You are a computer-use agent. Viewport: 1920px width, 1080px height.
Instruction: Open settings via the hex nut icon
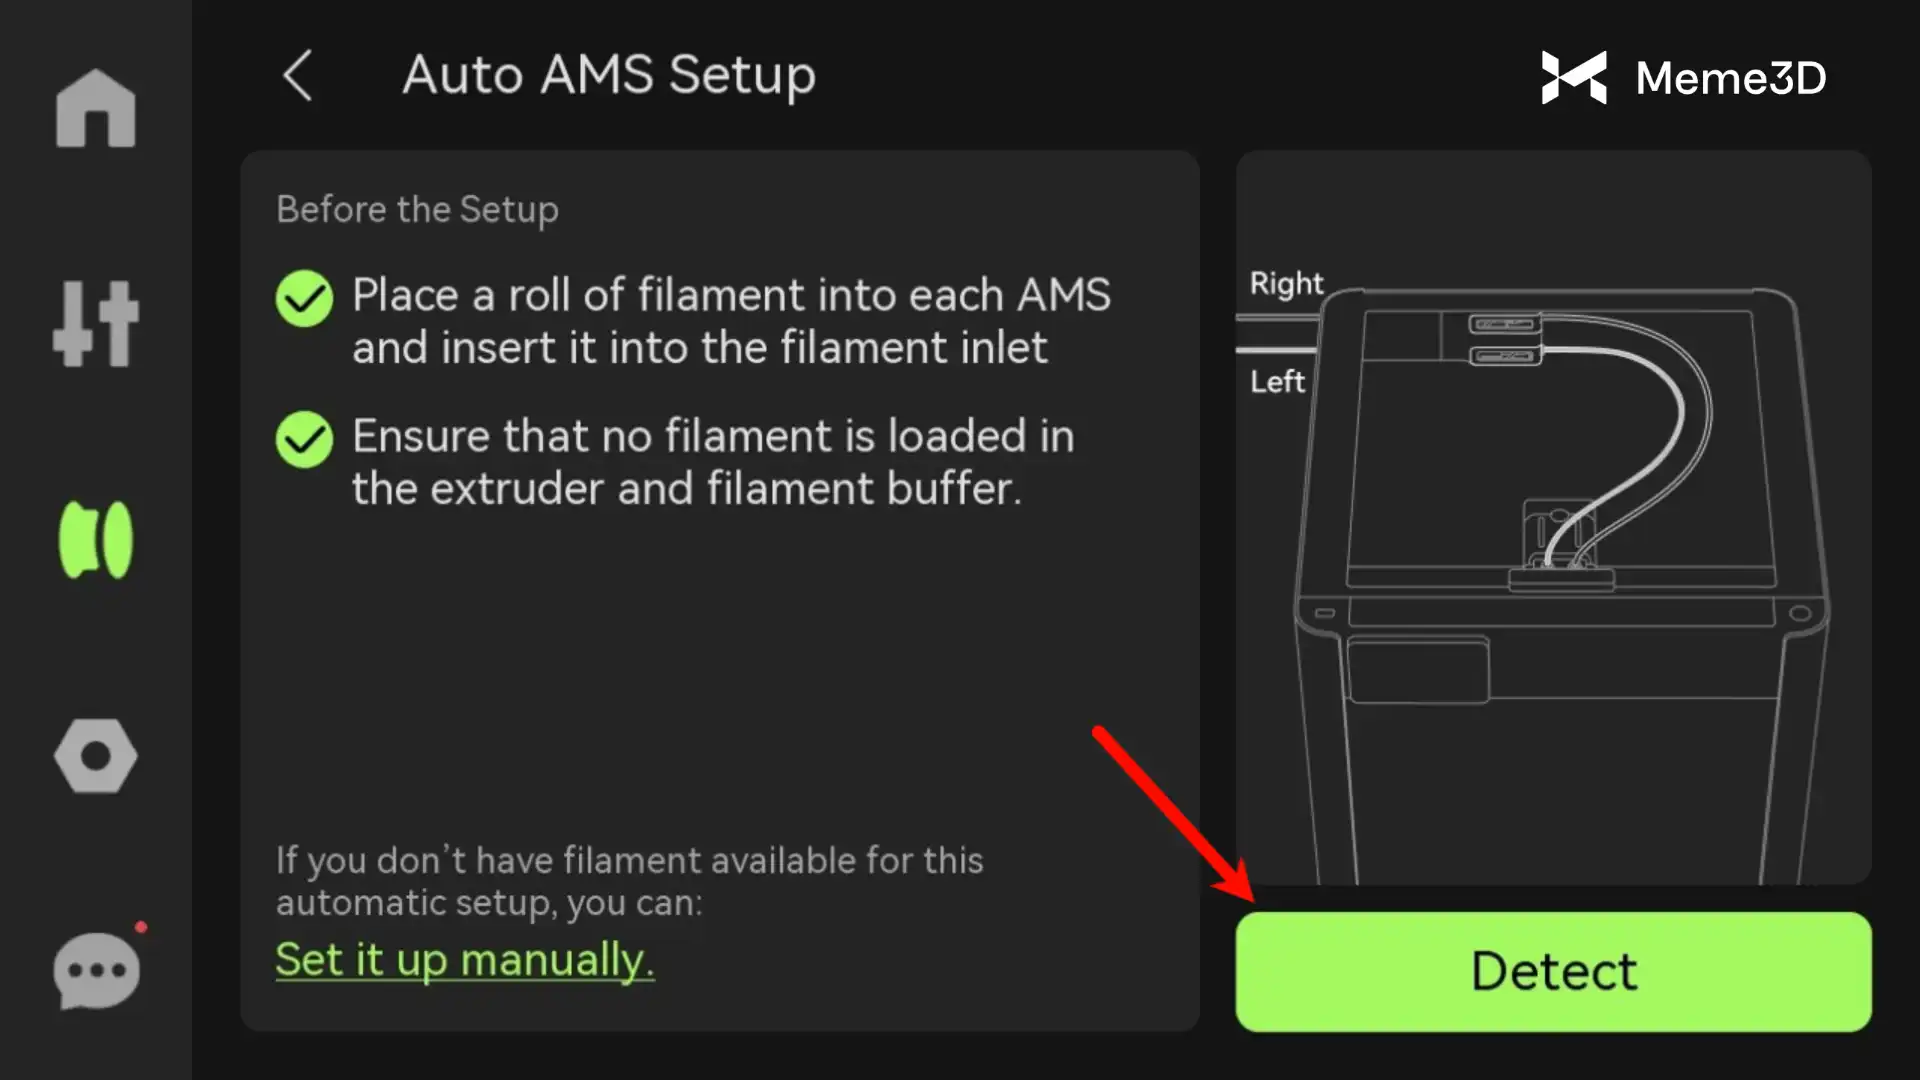pyautogui.click(x=96, y=756)
